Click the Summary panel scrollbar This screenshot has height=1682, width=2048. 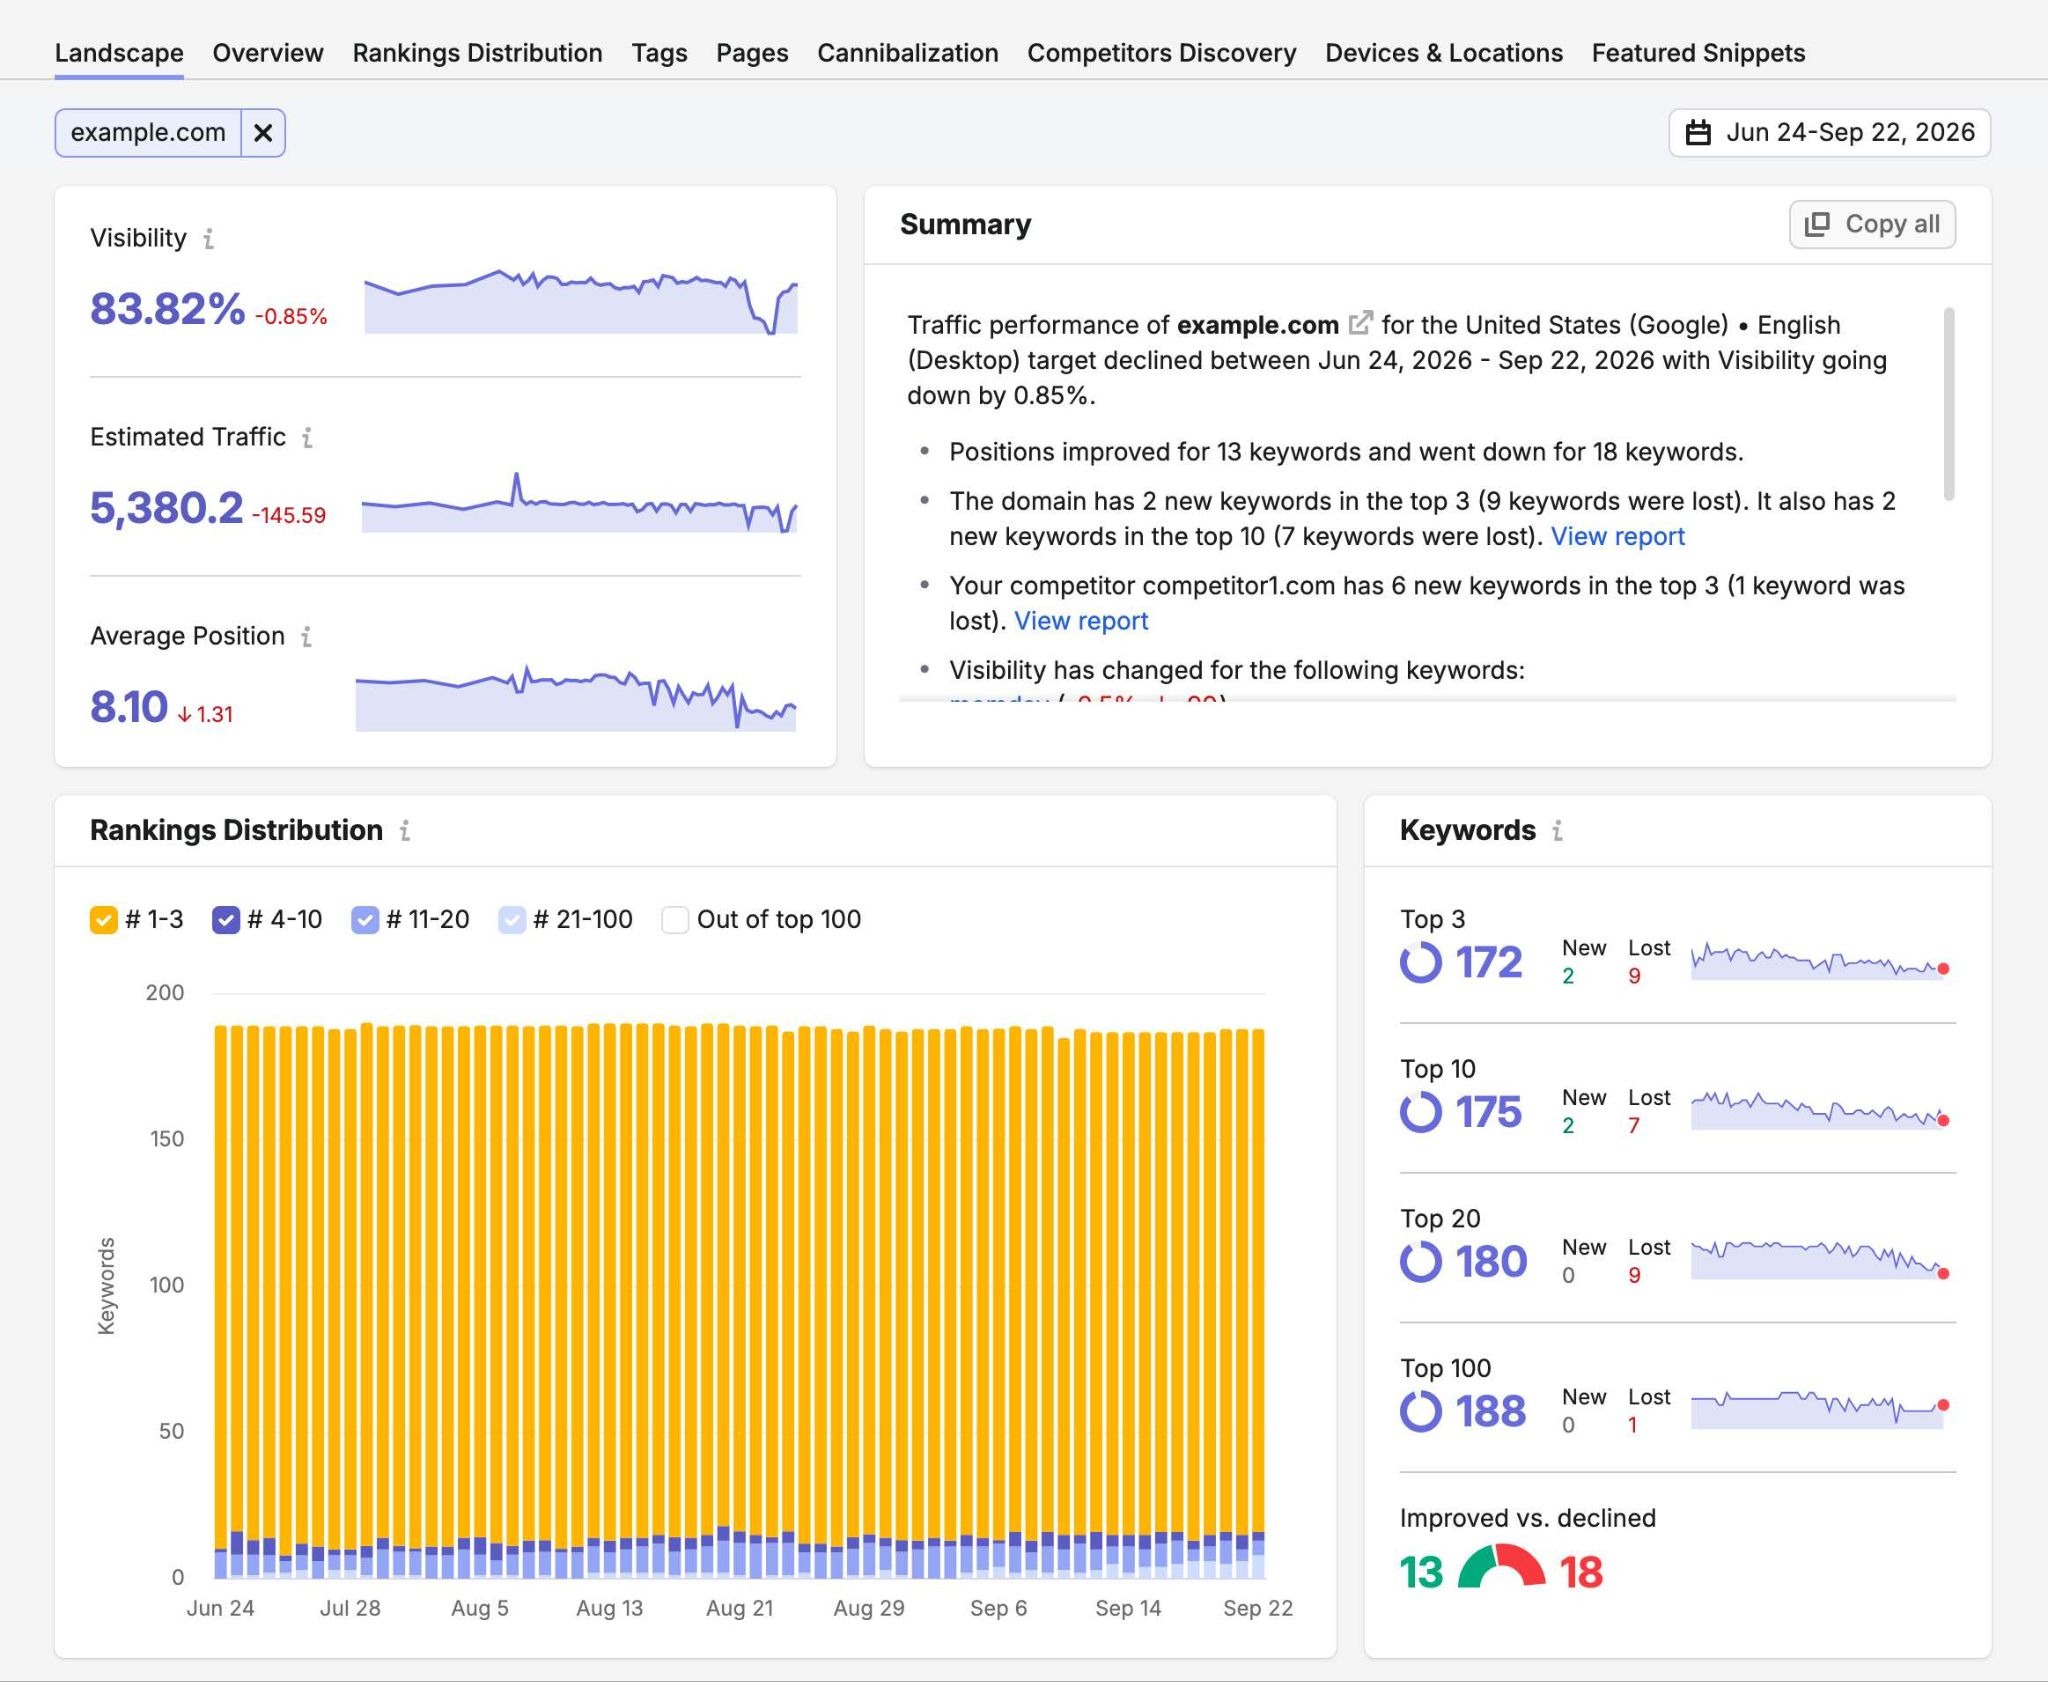click(x=1948, y=404)
